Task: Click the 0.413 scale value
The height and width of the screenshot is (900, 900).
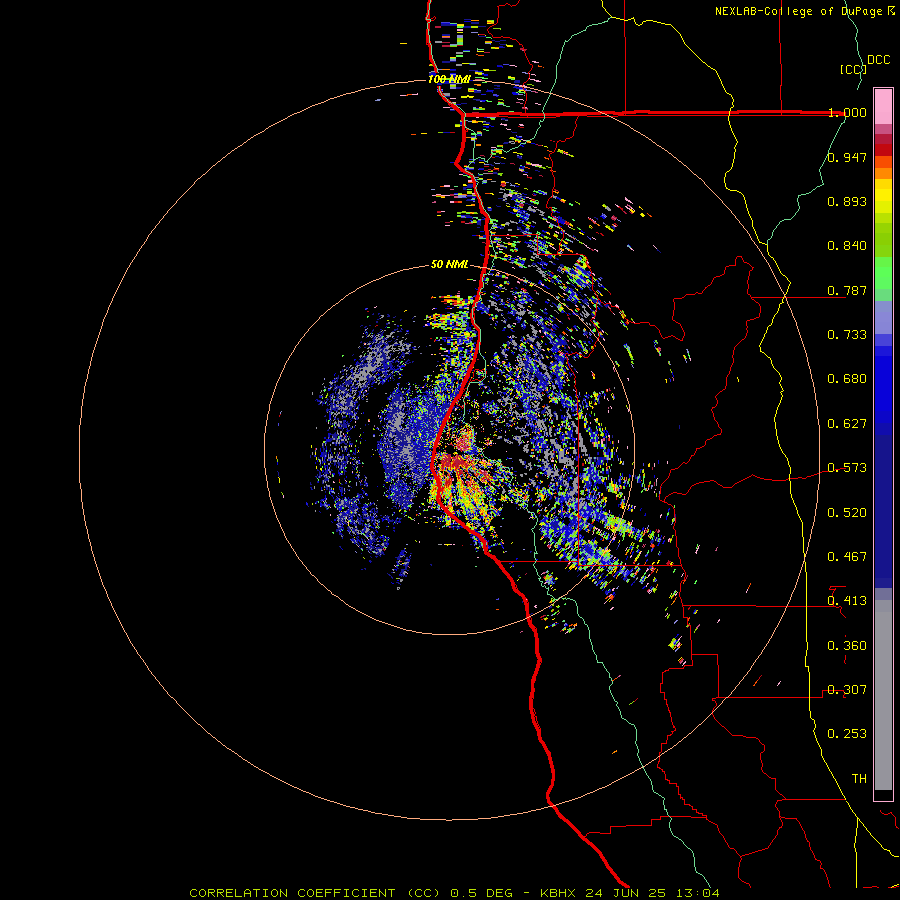Action: pos(847,601)
